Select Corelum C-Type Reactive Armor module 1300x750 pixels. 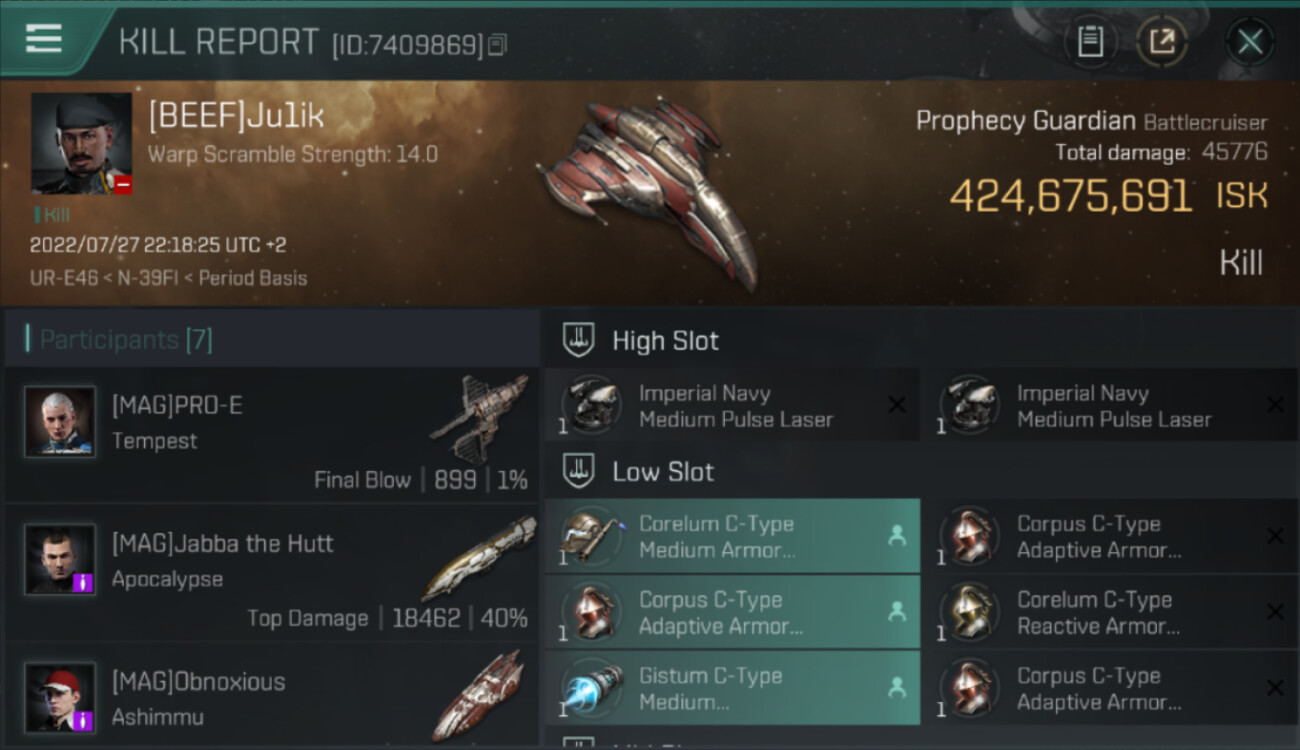(1110, 612)
